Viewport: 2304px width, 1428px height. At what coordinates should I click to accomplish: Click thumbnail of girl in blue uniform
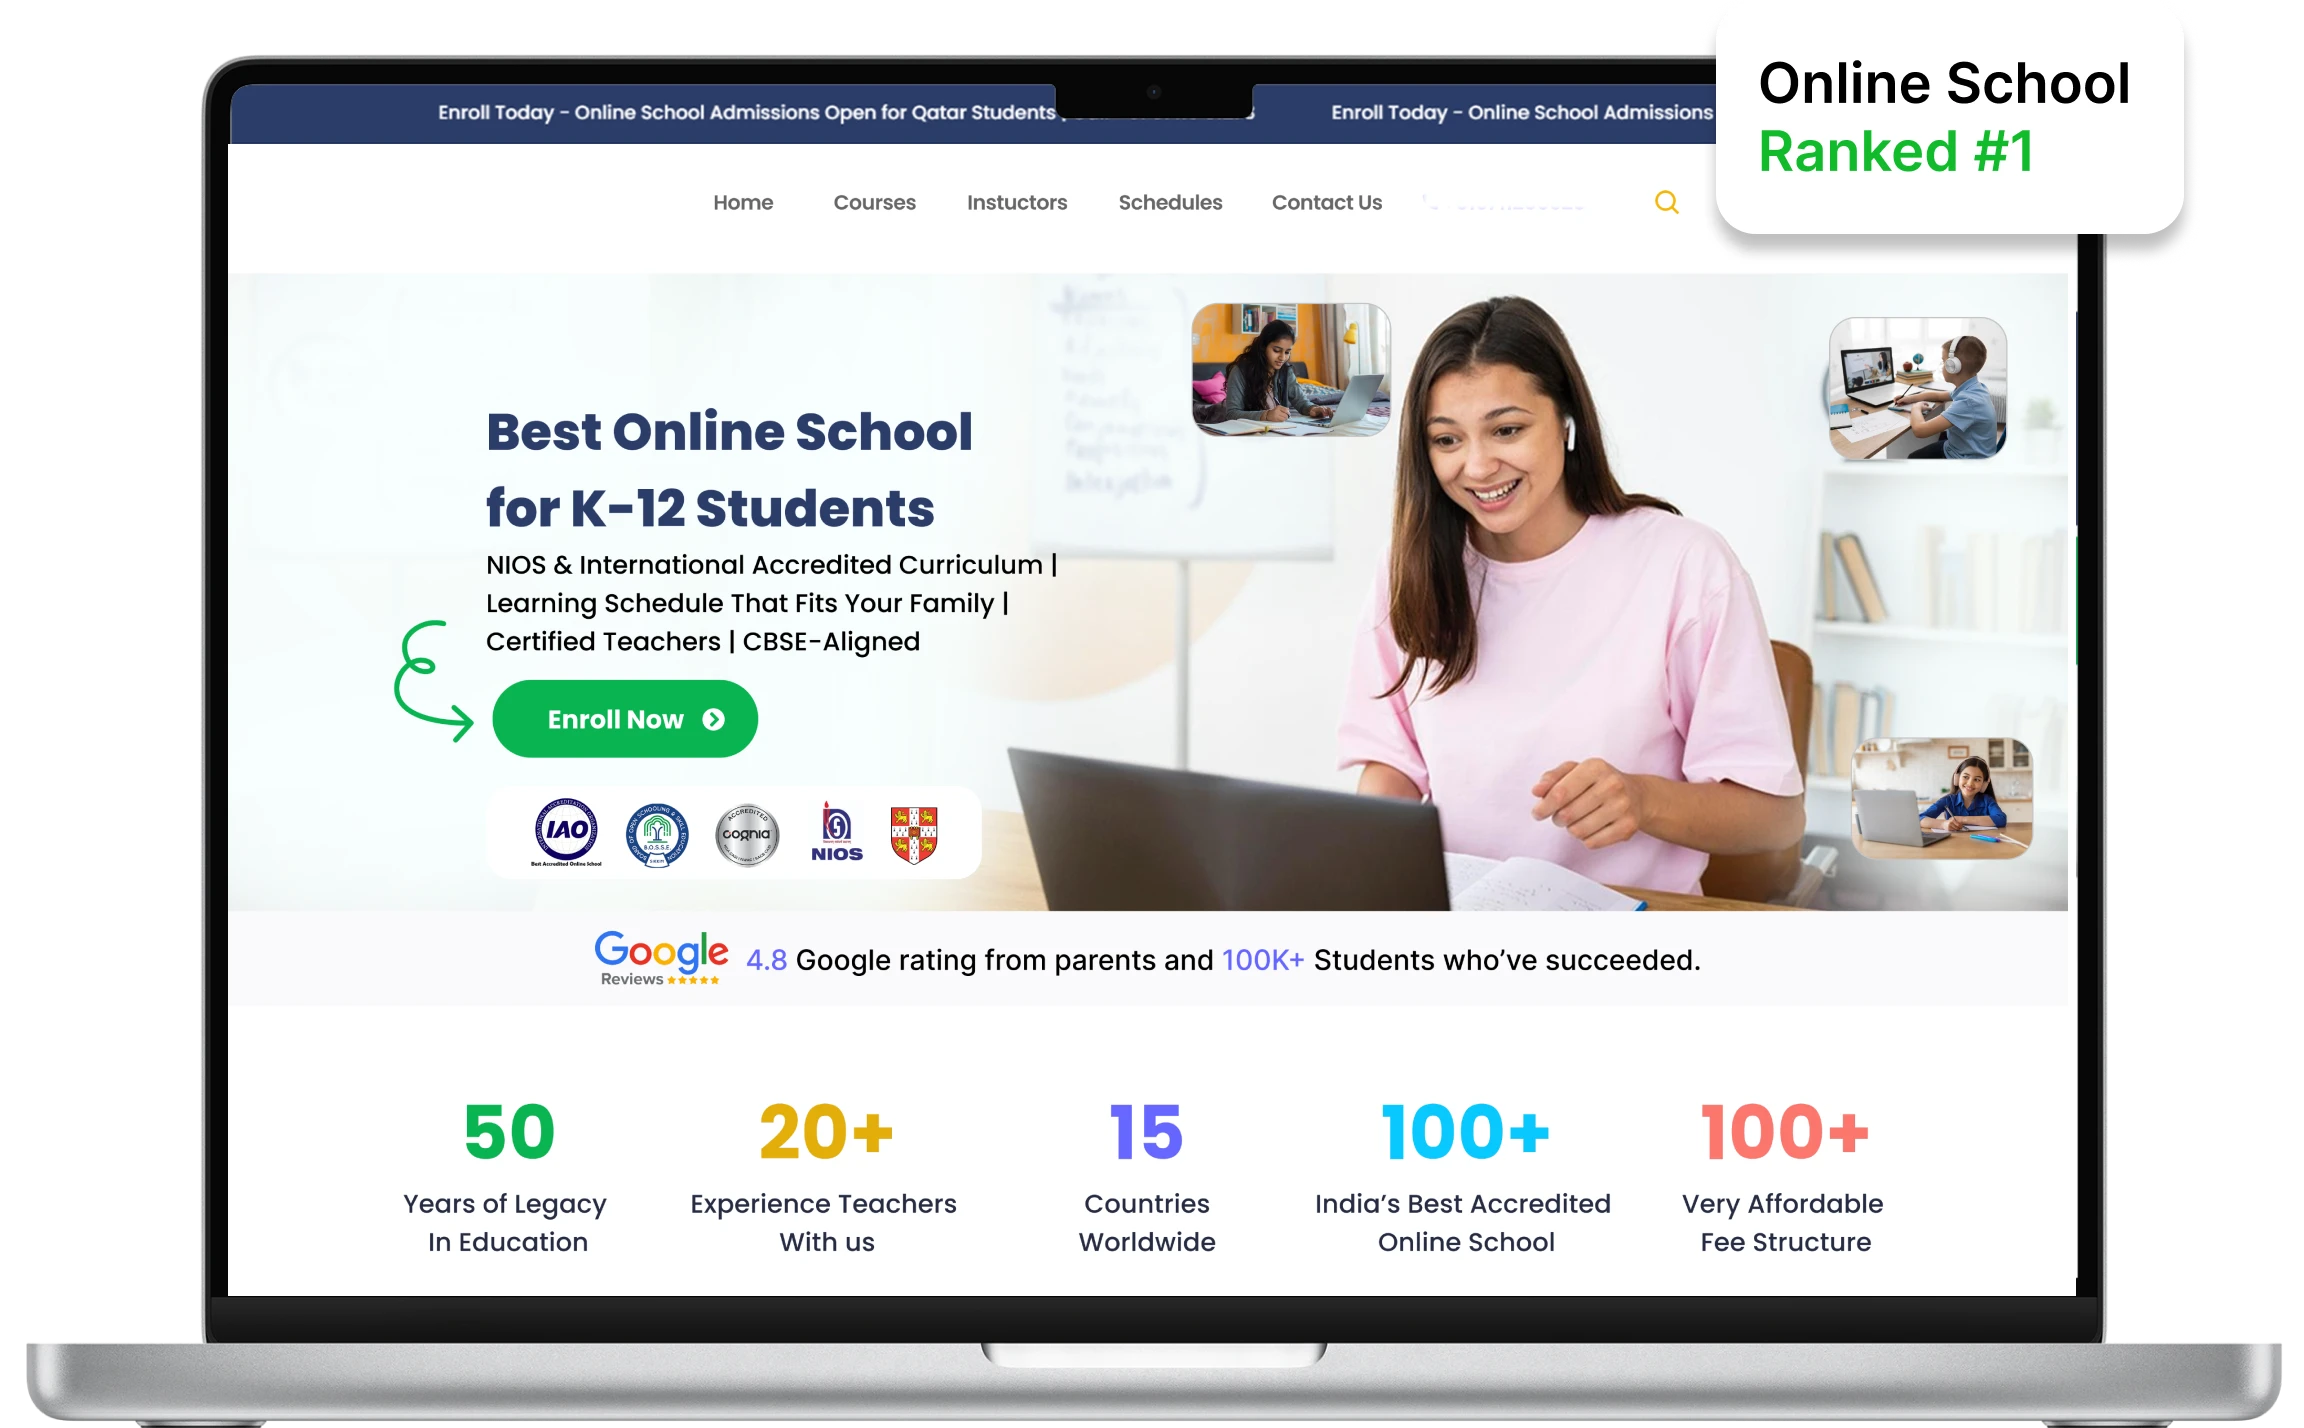(1941, 798)
